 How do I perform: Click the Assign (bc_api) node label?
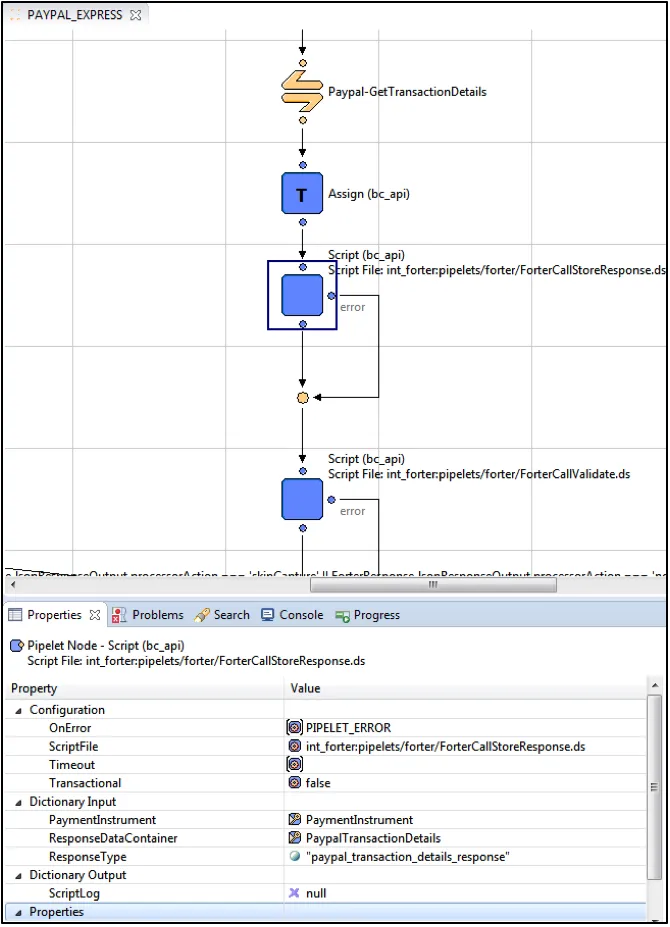pos(369,194)
